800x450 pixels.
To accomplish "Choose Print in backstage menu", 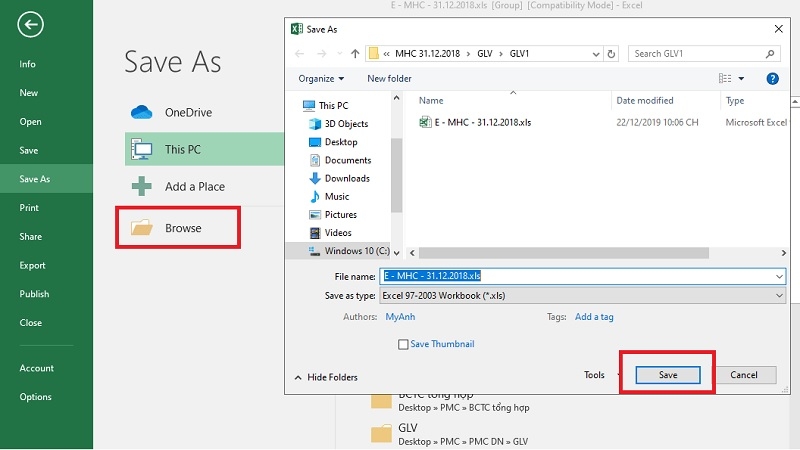I will [29, 208].
